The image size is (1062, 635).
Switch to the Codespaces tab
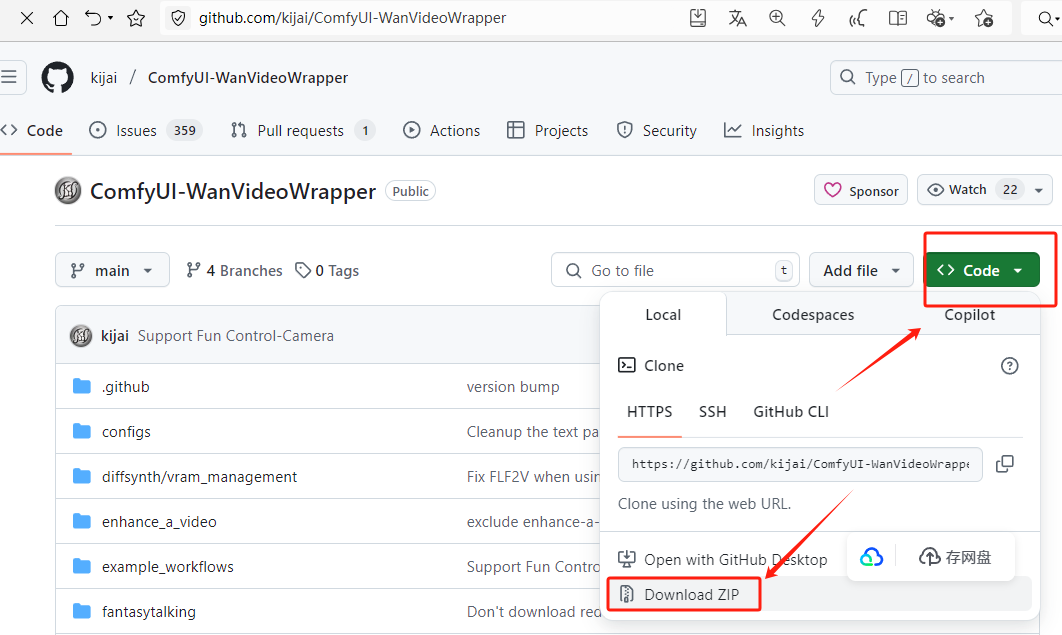(813, 315)
